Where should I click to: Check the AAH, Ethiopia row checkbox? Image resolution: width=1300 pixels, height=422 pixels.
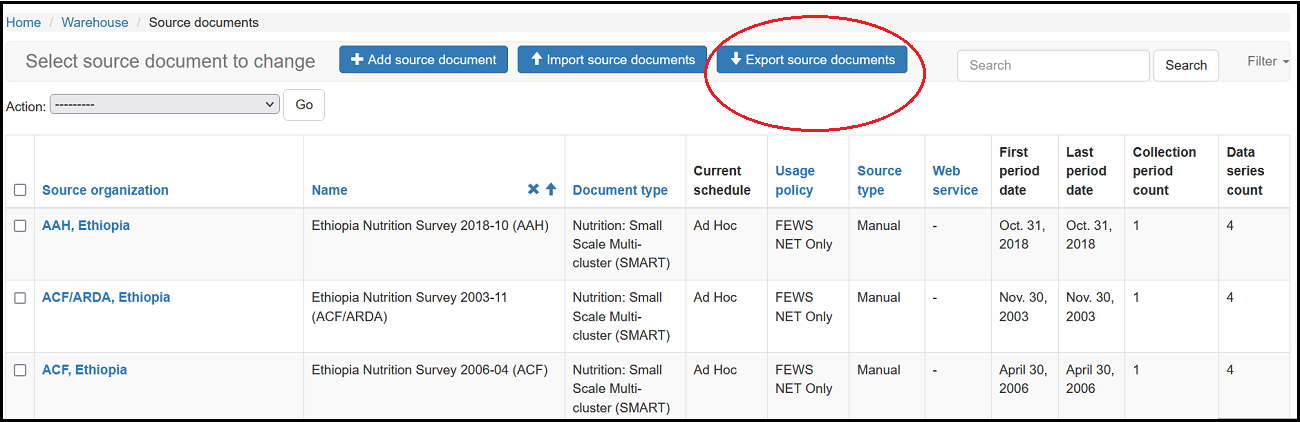[x=20, y=226]
